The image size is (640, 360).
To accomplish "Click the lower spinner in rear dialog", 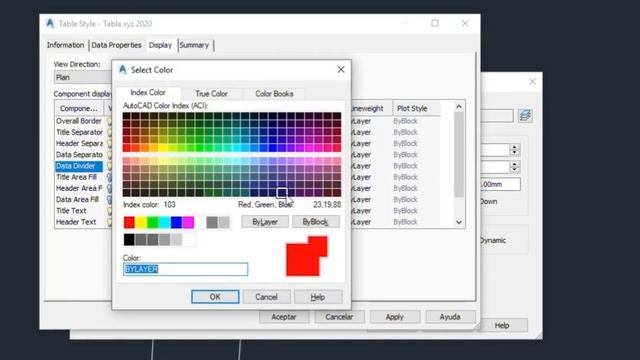I will point(514,166).
